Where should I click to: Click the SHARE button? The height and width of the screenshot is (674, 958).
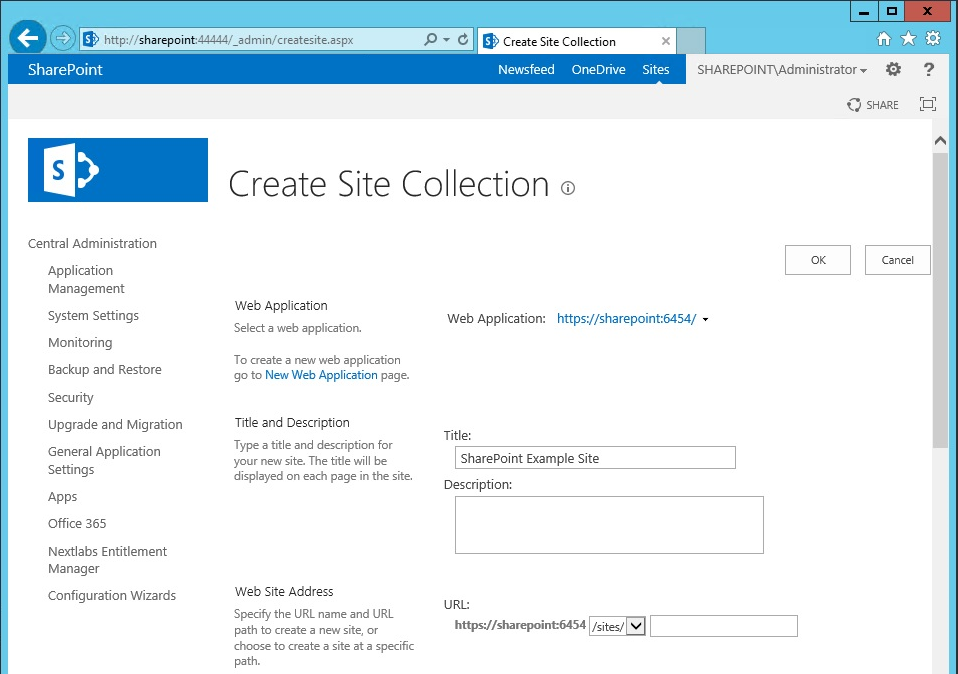click(872, 105)
